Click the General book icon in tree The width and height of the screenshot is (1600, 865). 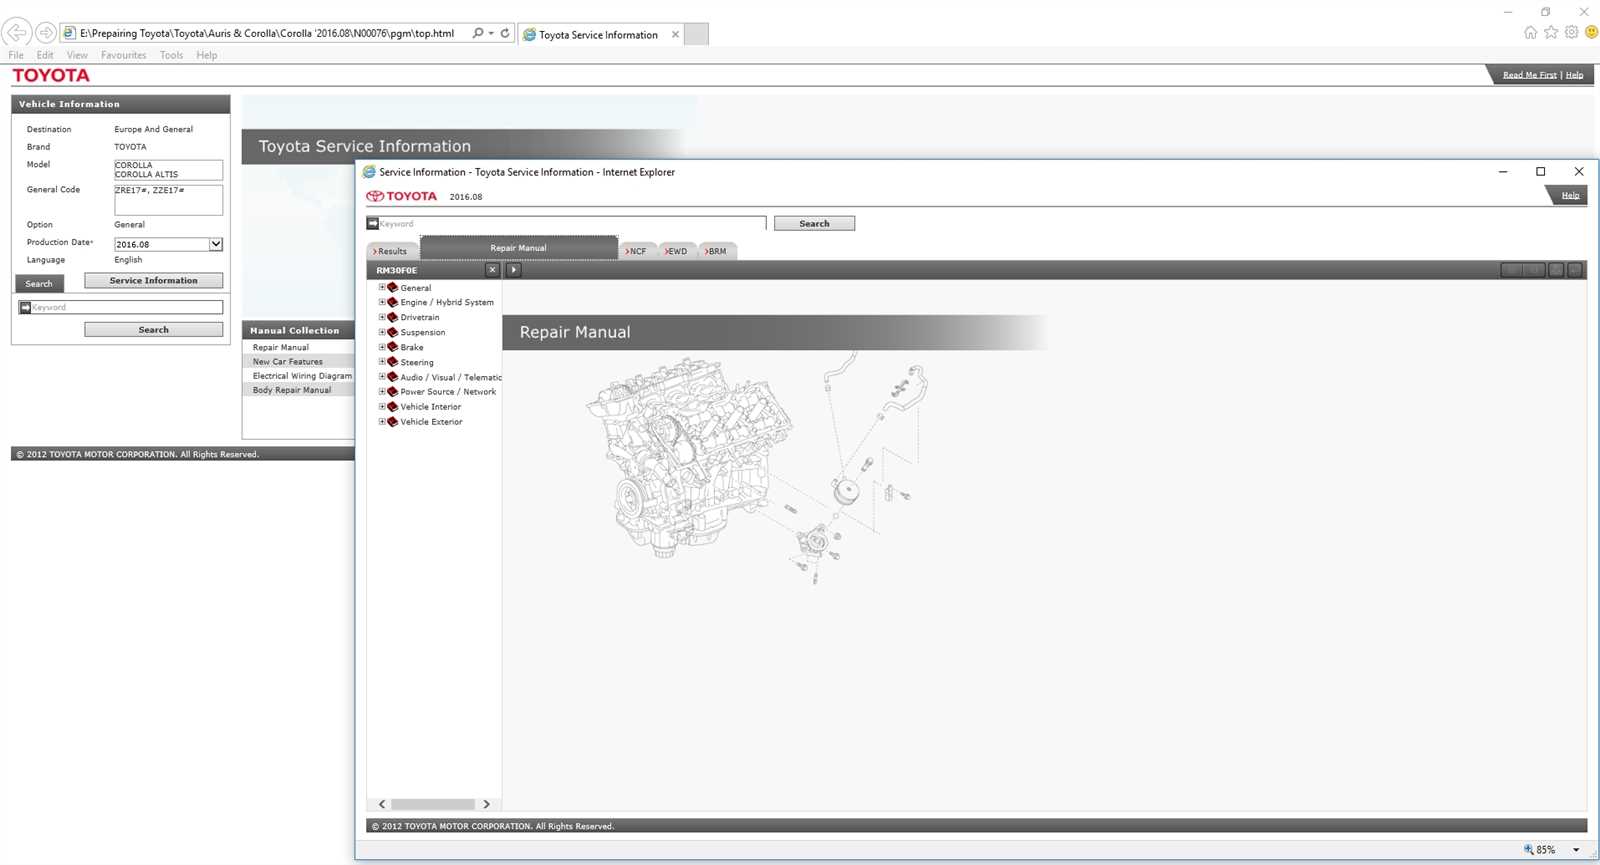(392, 287)
